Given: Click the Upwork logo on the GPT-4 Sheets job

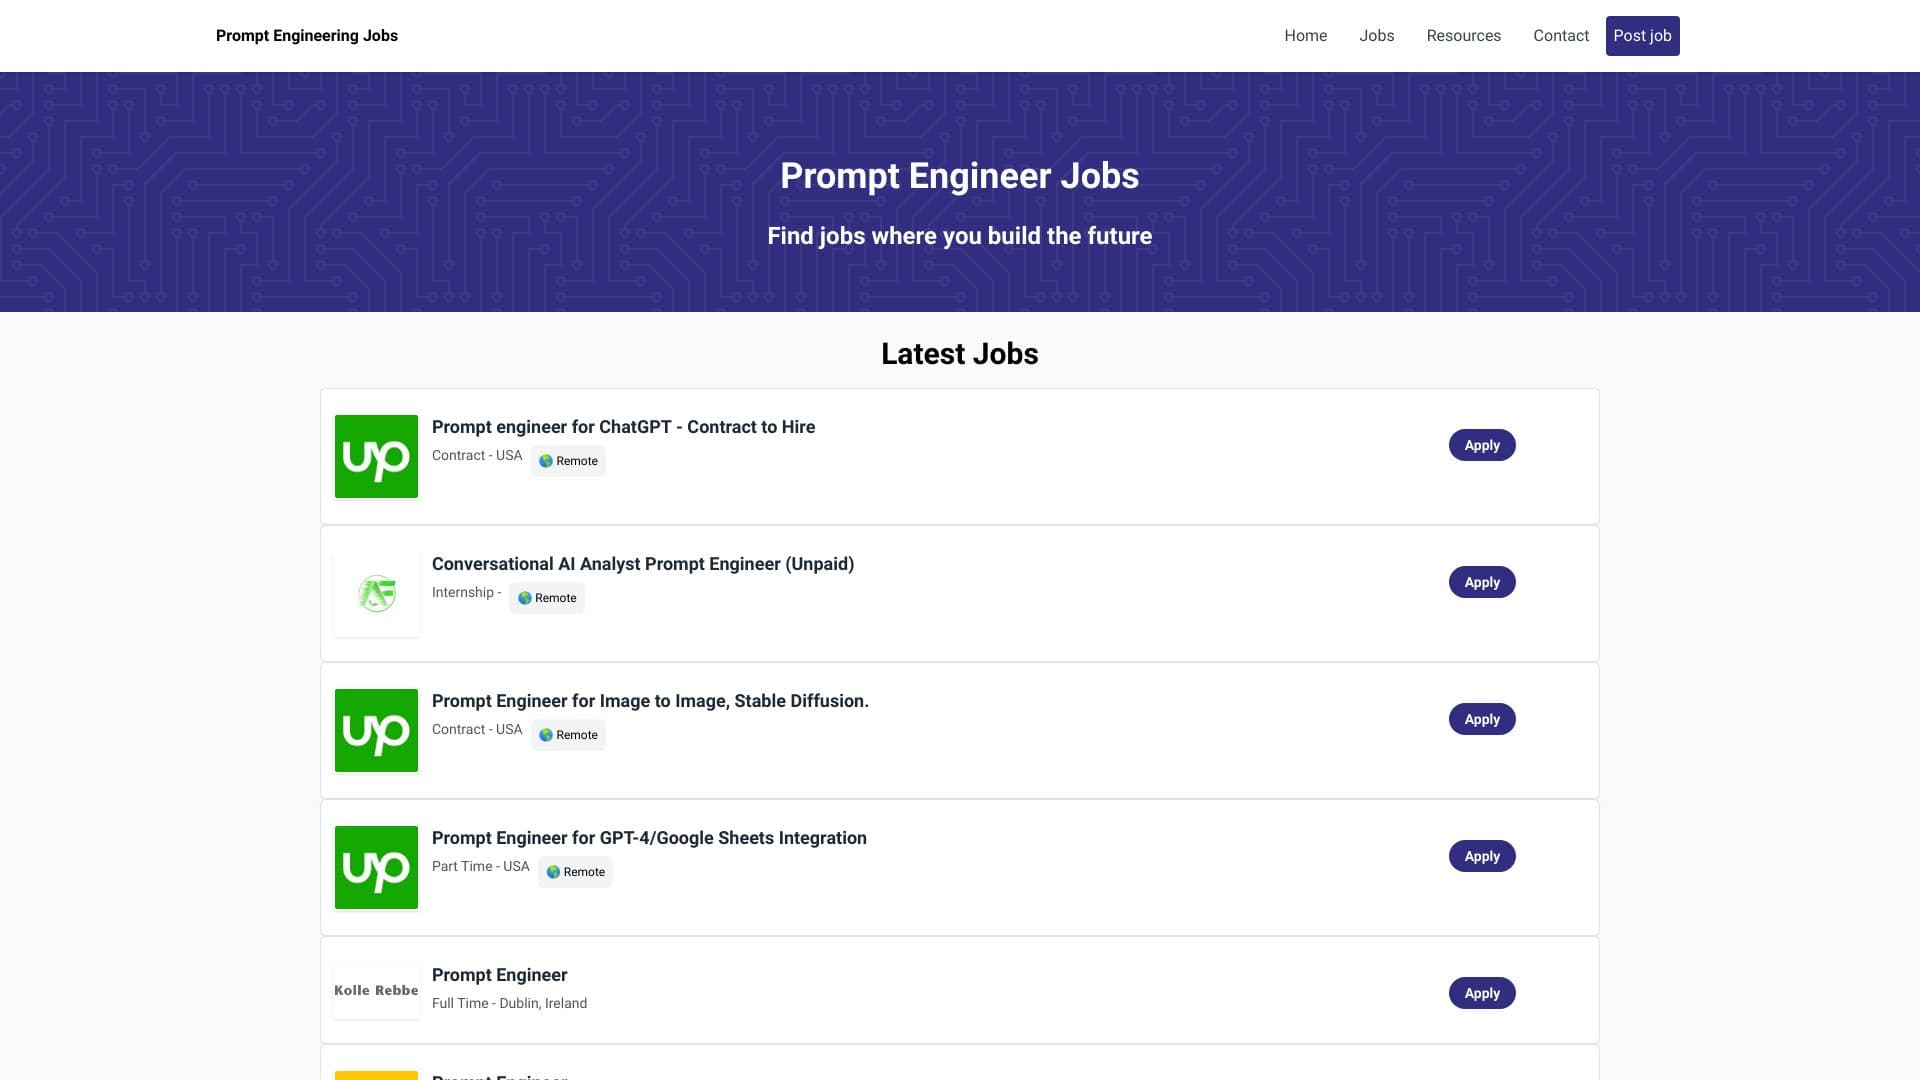Looking at the screenshot, I should tap(376, 867).
